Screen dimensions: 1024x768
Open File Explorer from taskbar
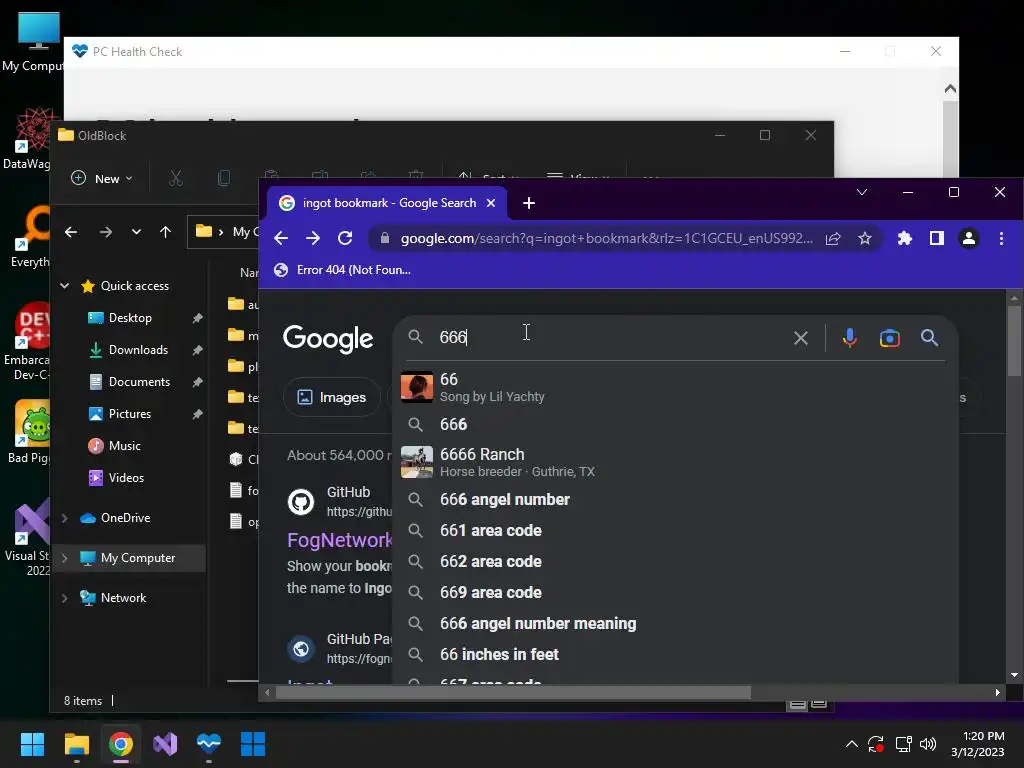(76, 744)
